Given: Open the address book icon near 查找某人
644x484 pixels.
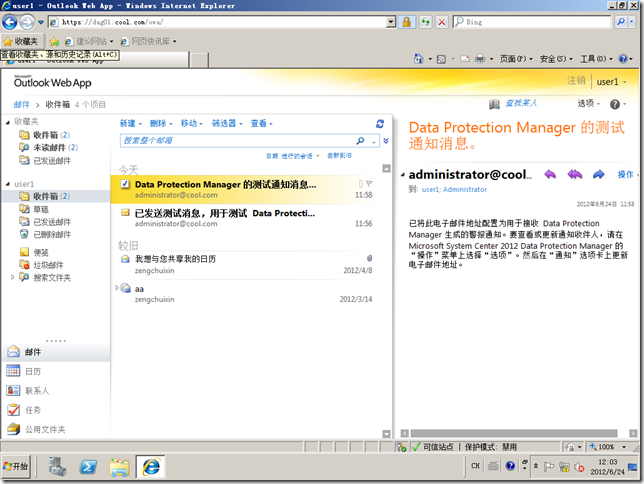Looking at the screenshot, I should click(494, 104).
